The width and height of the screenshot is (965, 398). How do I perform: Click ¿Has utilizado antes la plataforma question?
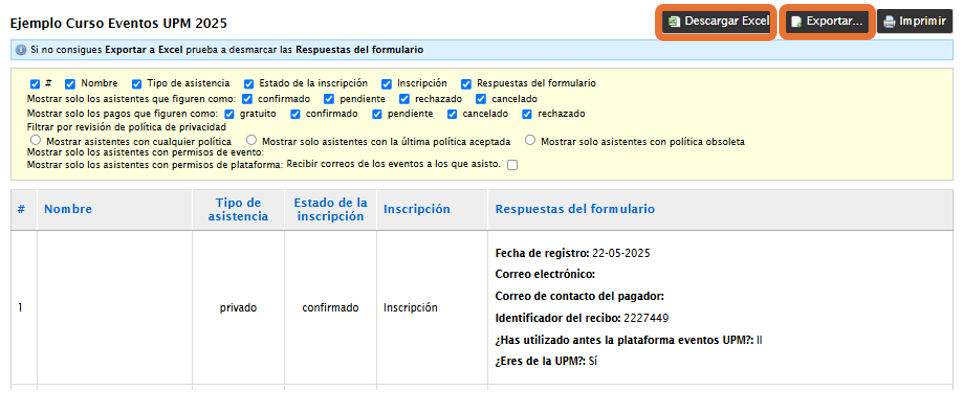tap(625, 340)
